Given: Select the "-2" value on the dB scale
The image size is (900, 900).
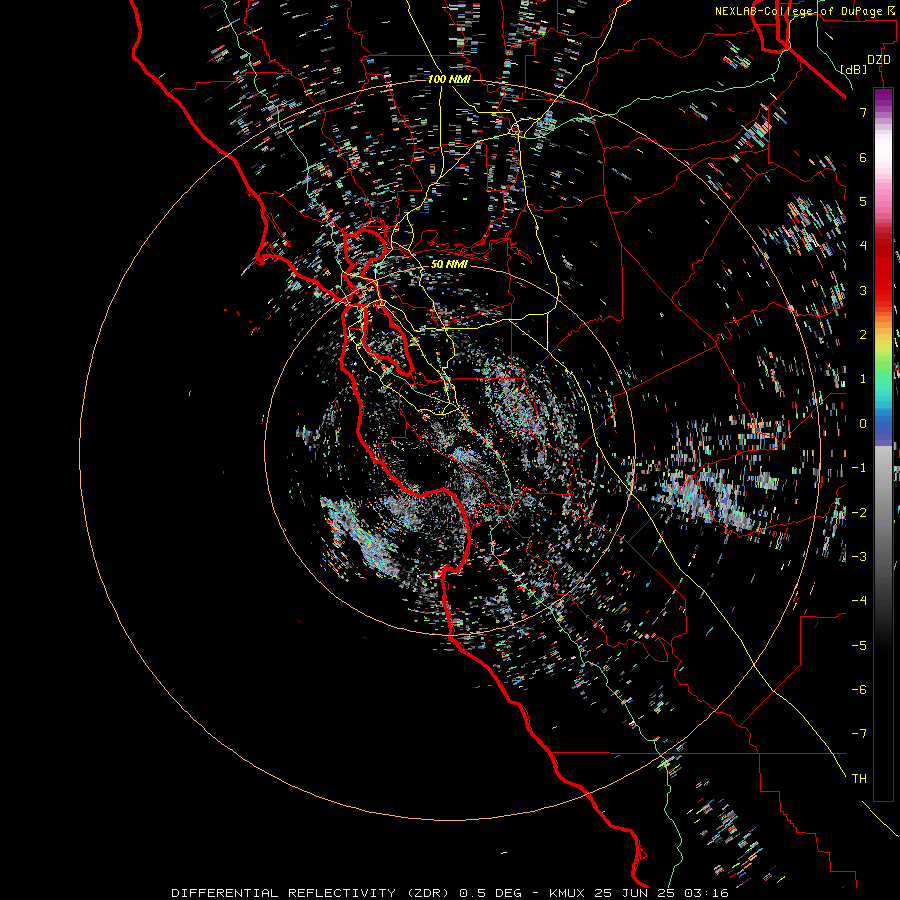Looking at the screenshot, I should (859, 512).
